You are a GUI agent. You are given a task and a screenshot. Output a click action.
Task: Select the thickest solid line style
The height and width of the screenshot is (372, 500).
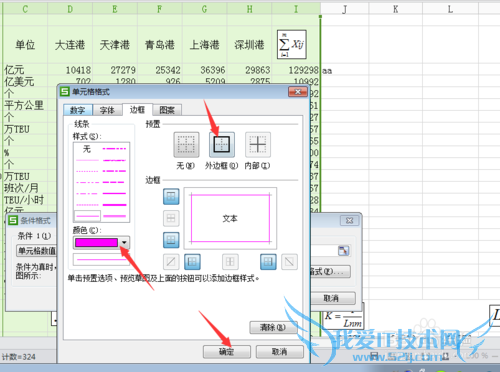pos(114,205)
